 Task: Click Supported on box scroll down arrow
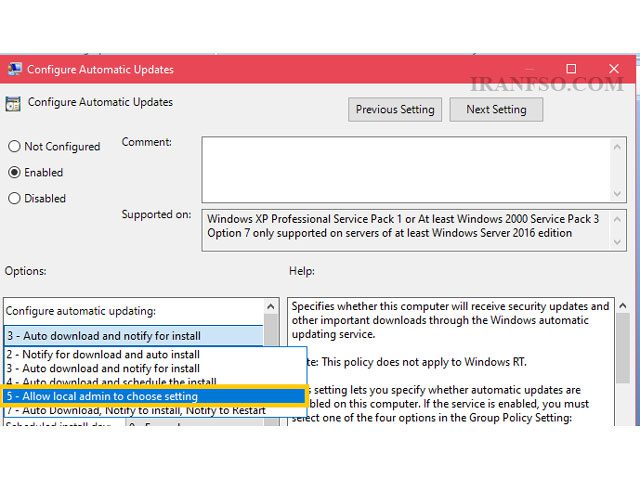coord(617,242)
